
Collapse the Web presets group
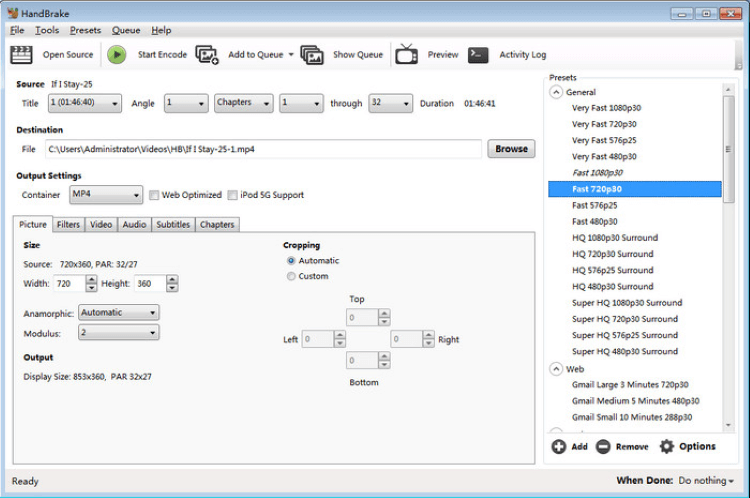556,369
